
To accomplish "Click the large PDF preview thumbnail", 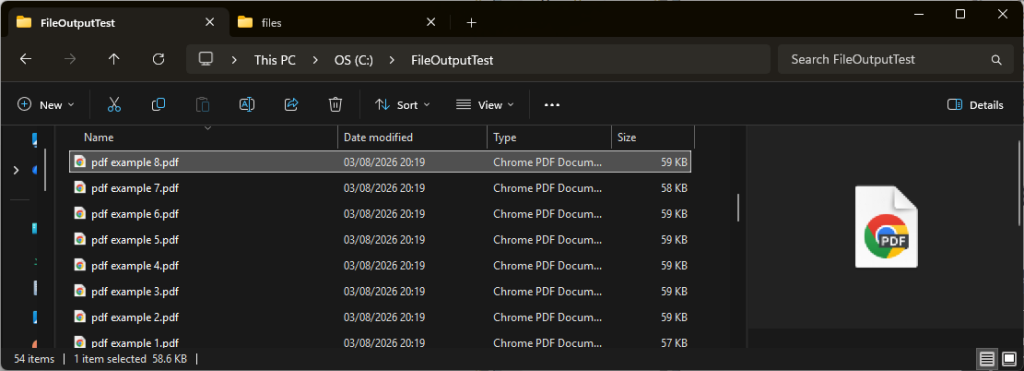I will (x=886, y=227).
